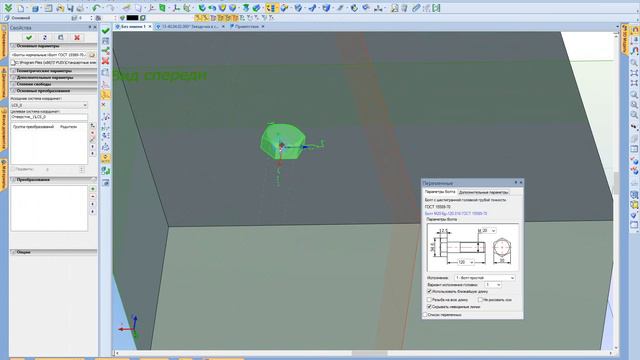
Task: Switch to 'Приветствие' document tab
Action: (x=247, y=26)
